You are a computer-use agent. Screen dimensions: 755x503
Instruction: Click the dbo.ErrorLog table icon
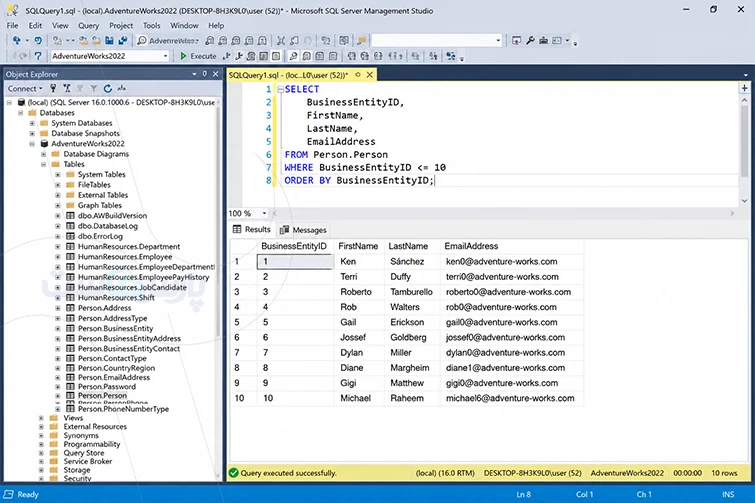click(70, 236)
